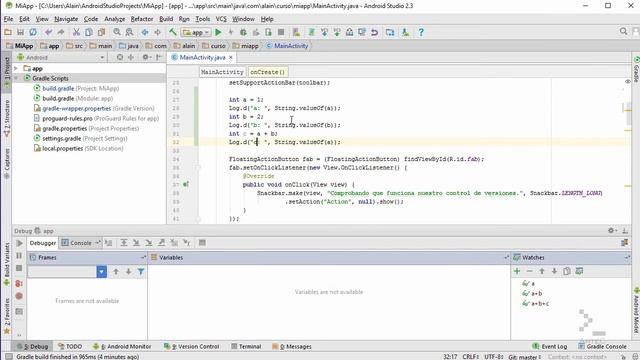Open the Event Log
Viewport: 640px width, 360px height.
(550, 347)
